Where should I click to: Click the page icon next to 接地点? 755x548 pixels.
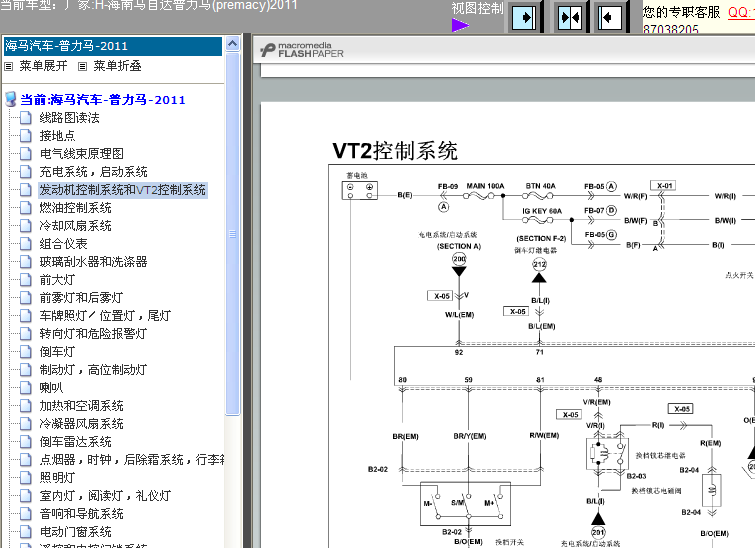(x=26, y=136)
